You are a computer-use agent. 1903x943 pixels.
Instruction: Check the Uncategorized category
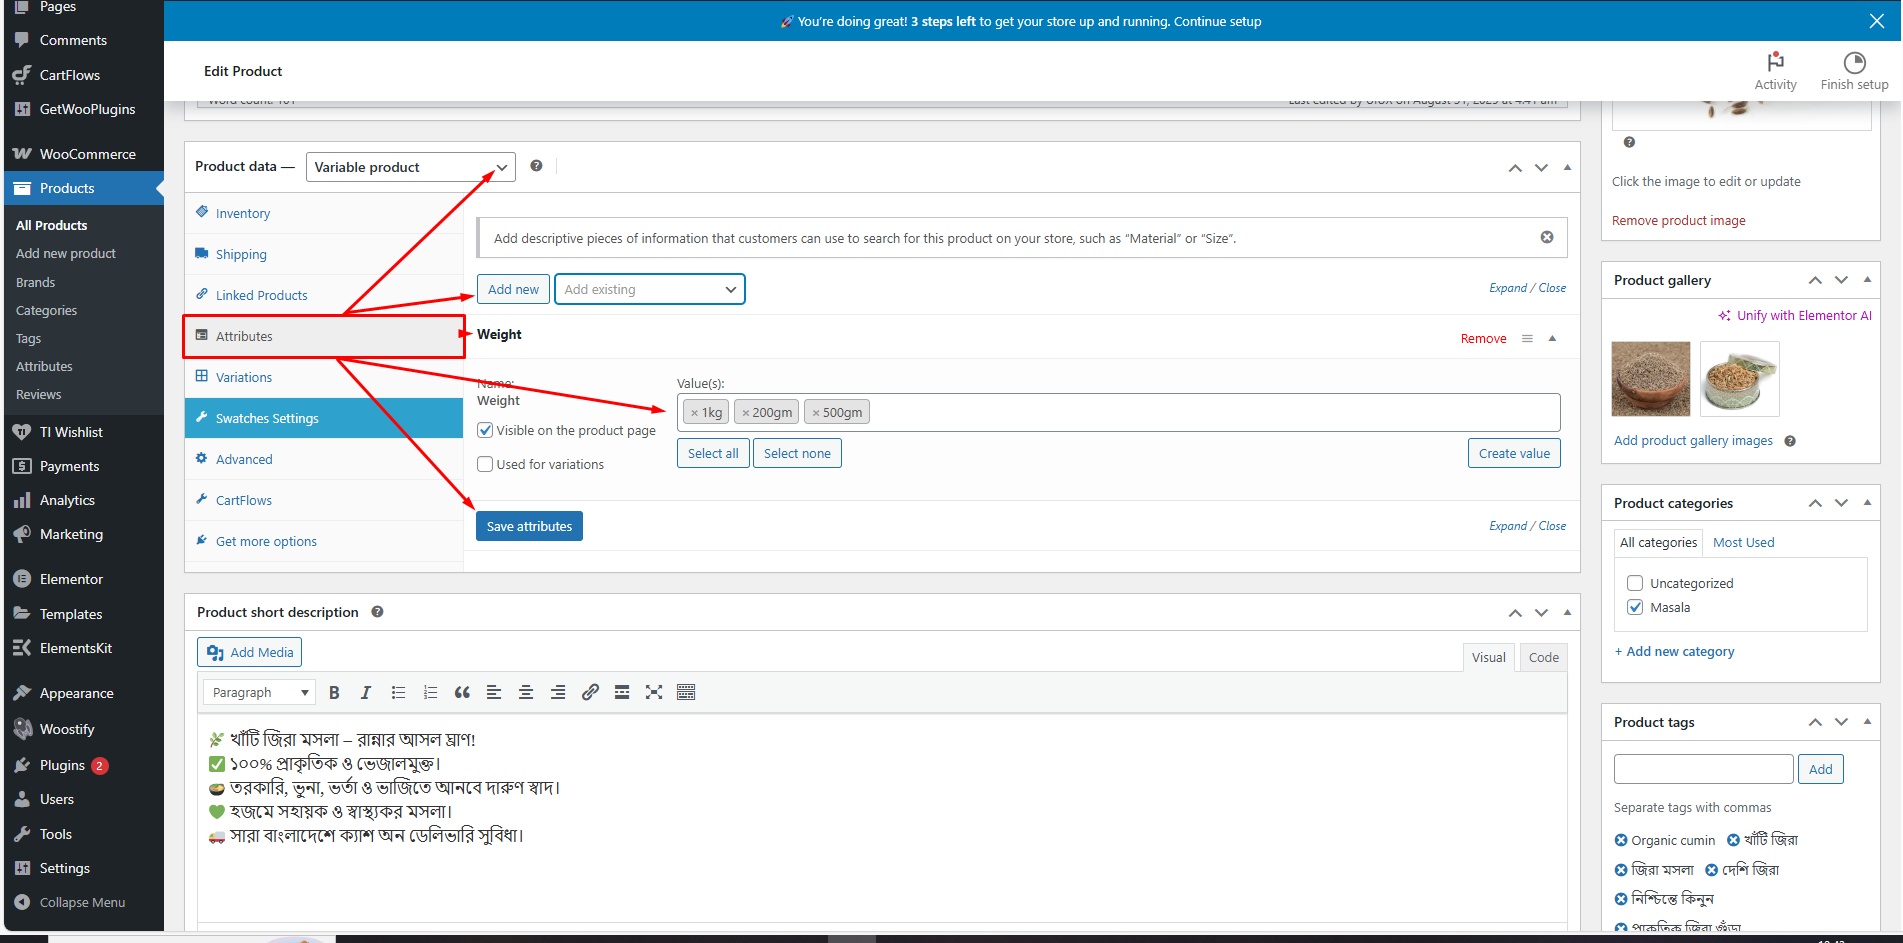pyautogui.click(x=1635, y=583)
